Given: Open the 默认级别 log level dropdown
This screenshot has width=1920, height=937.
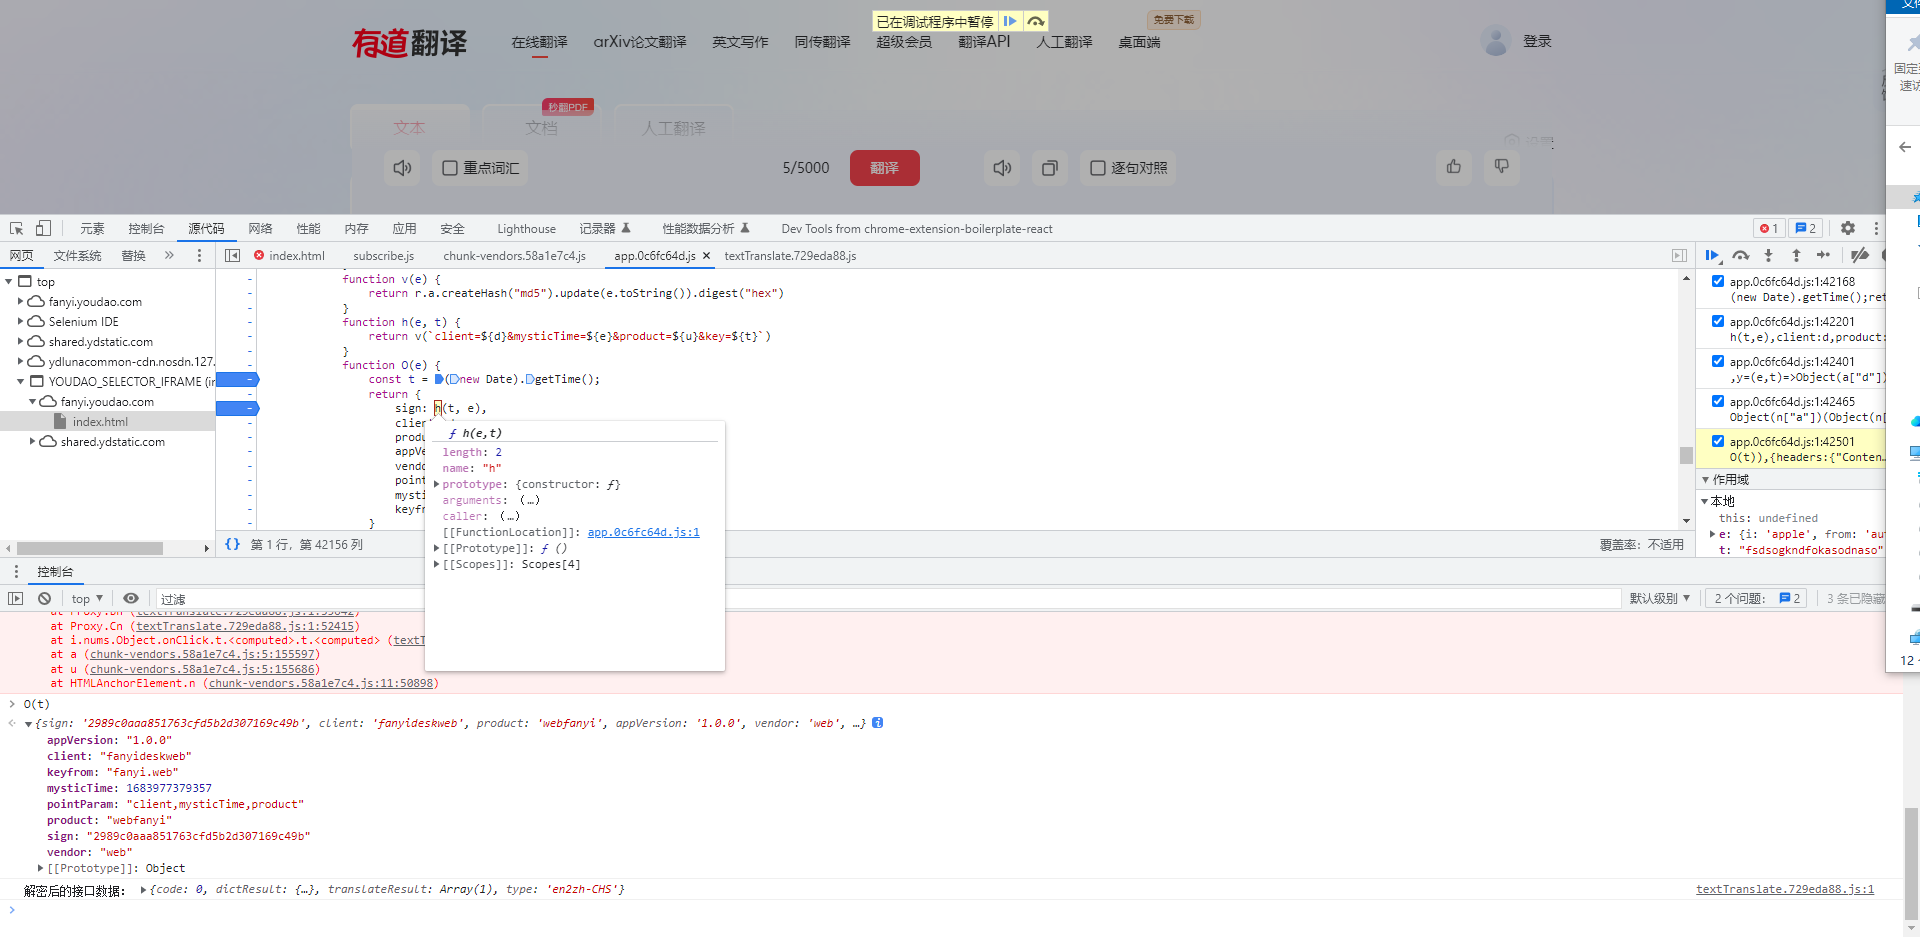Looking at the screenshot, I should point(1660,599).
